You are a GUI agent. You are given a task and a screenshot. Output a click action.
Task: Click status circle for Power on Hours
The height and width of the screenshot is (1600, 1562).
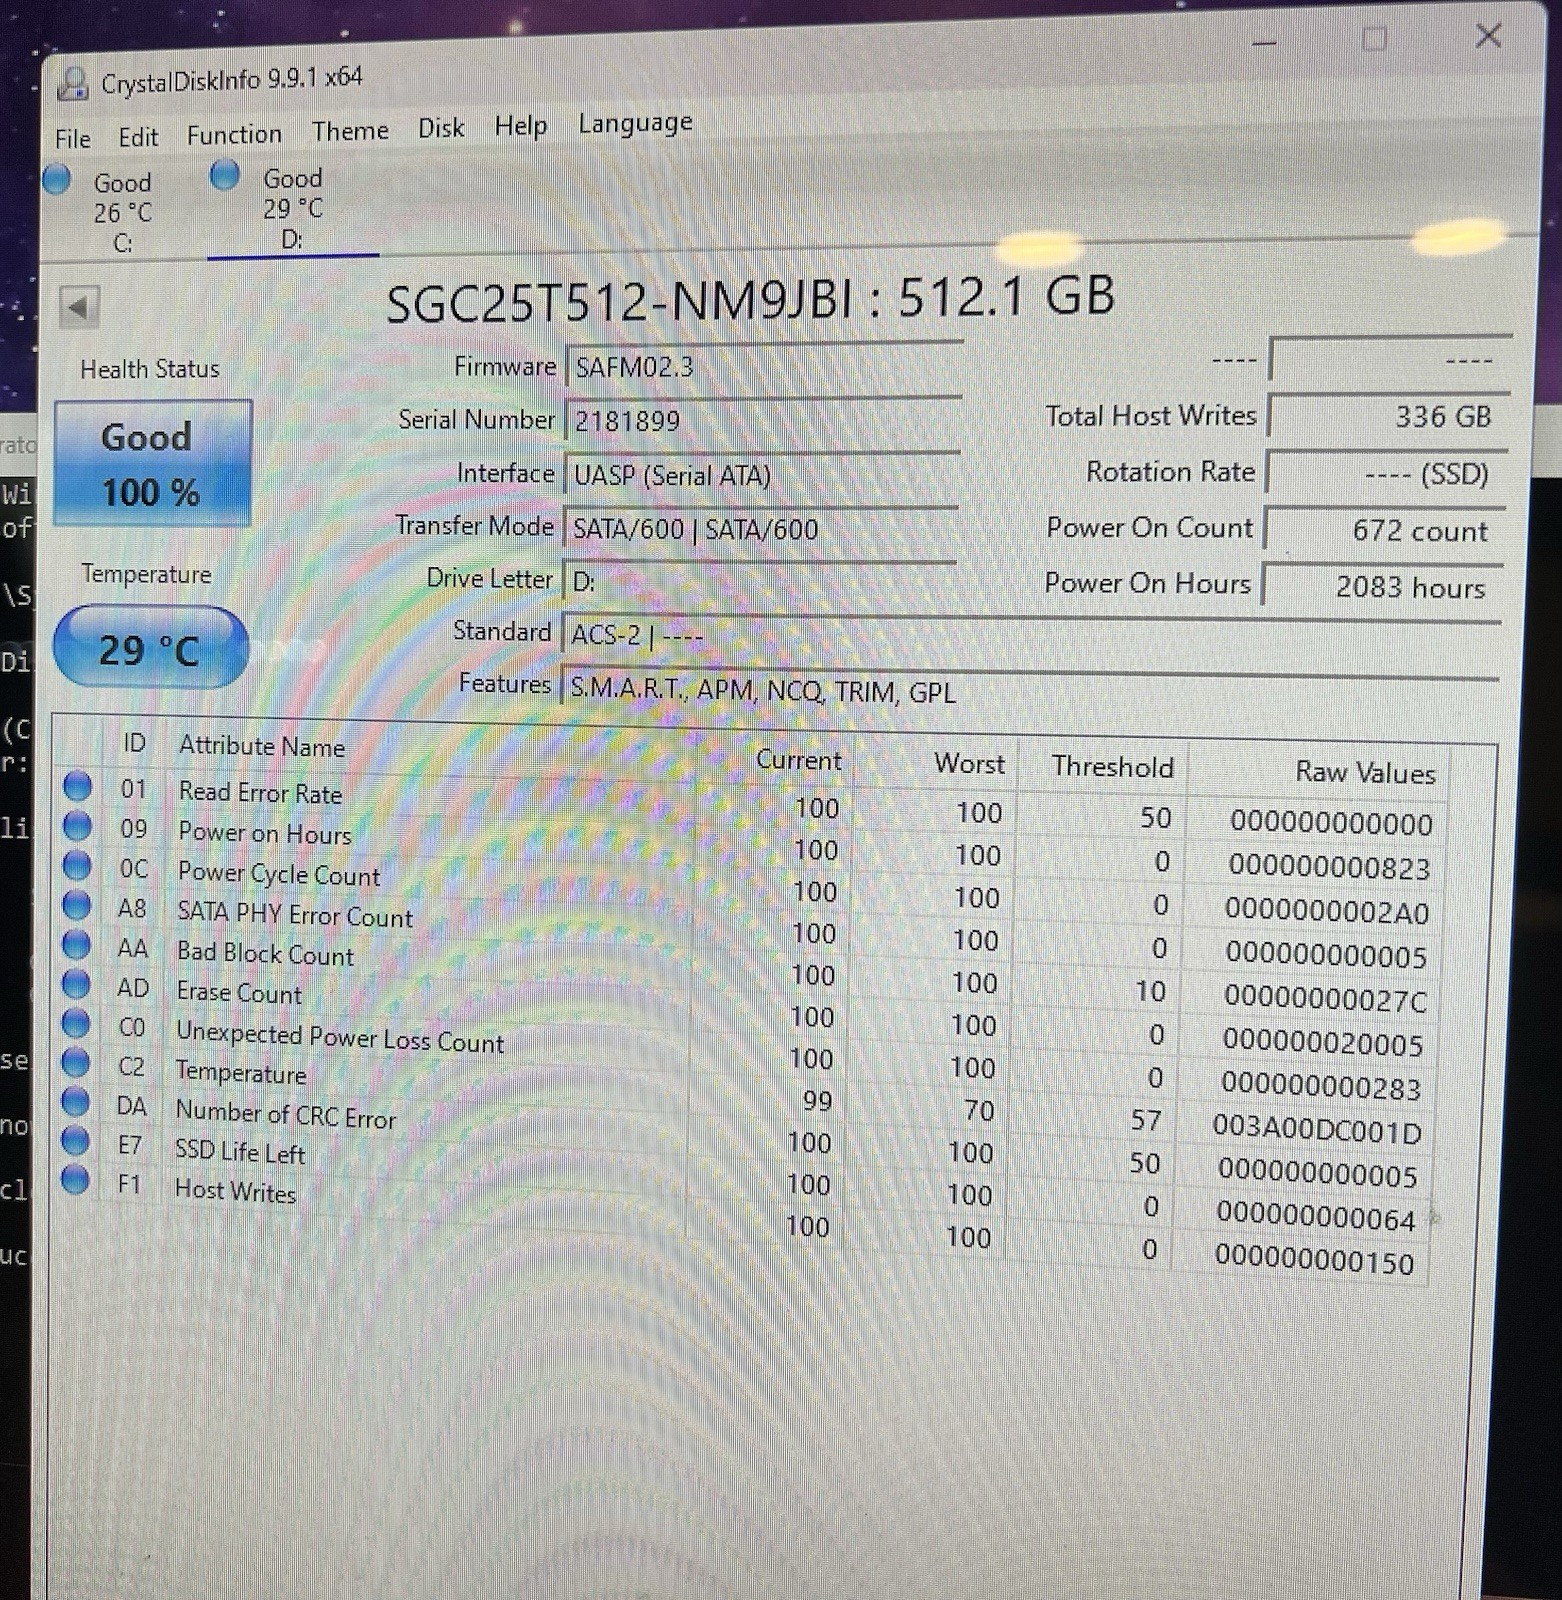tap(77, 826)
